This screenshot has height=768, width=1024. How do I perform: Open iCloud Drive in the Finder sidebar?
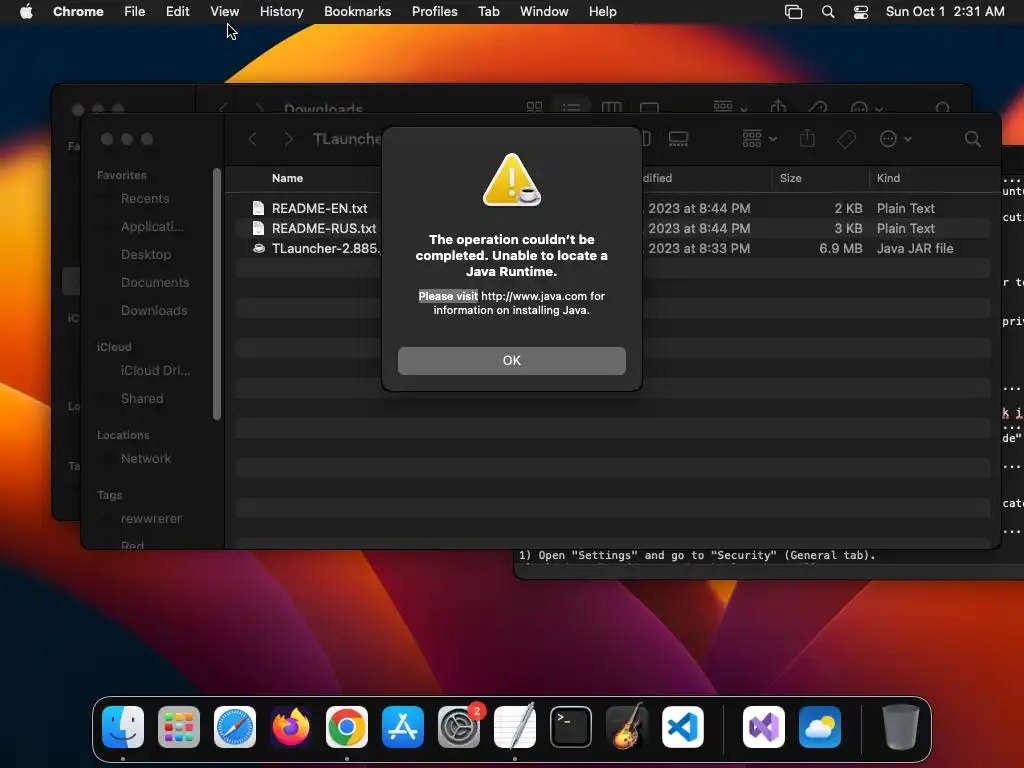(155, 370)
